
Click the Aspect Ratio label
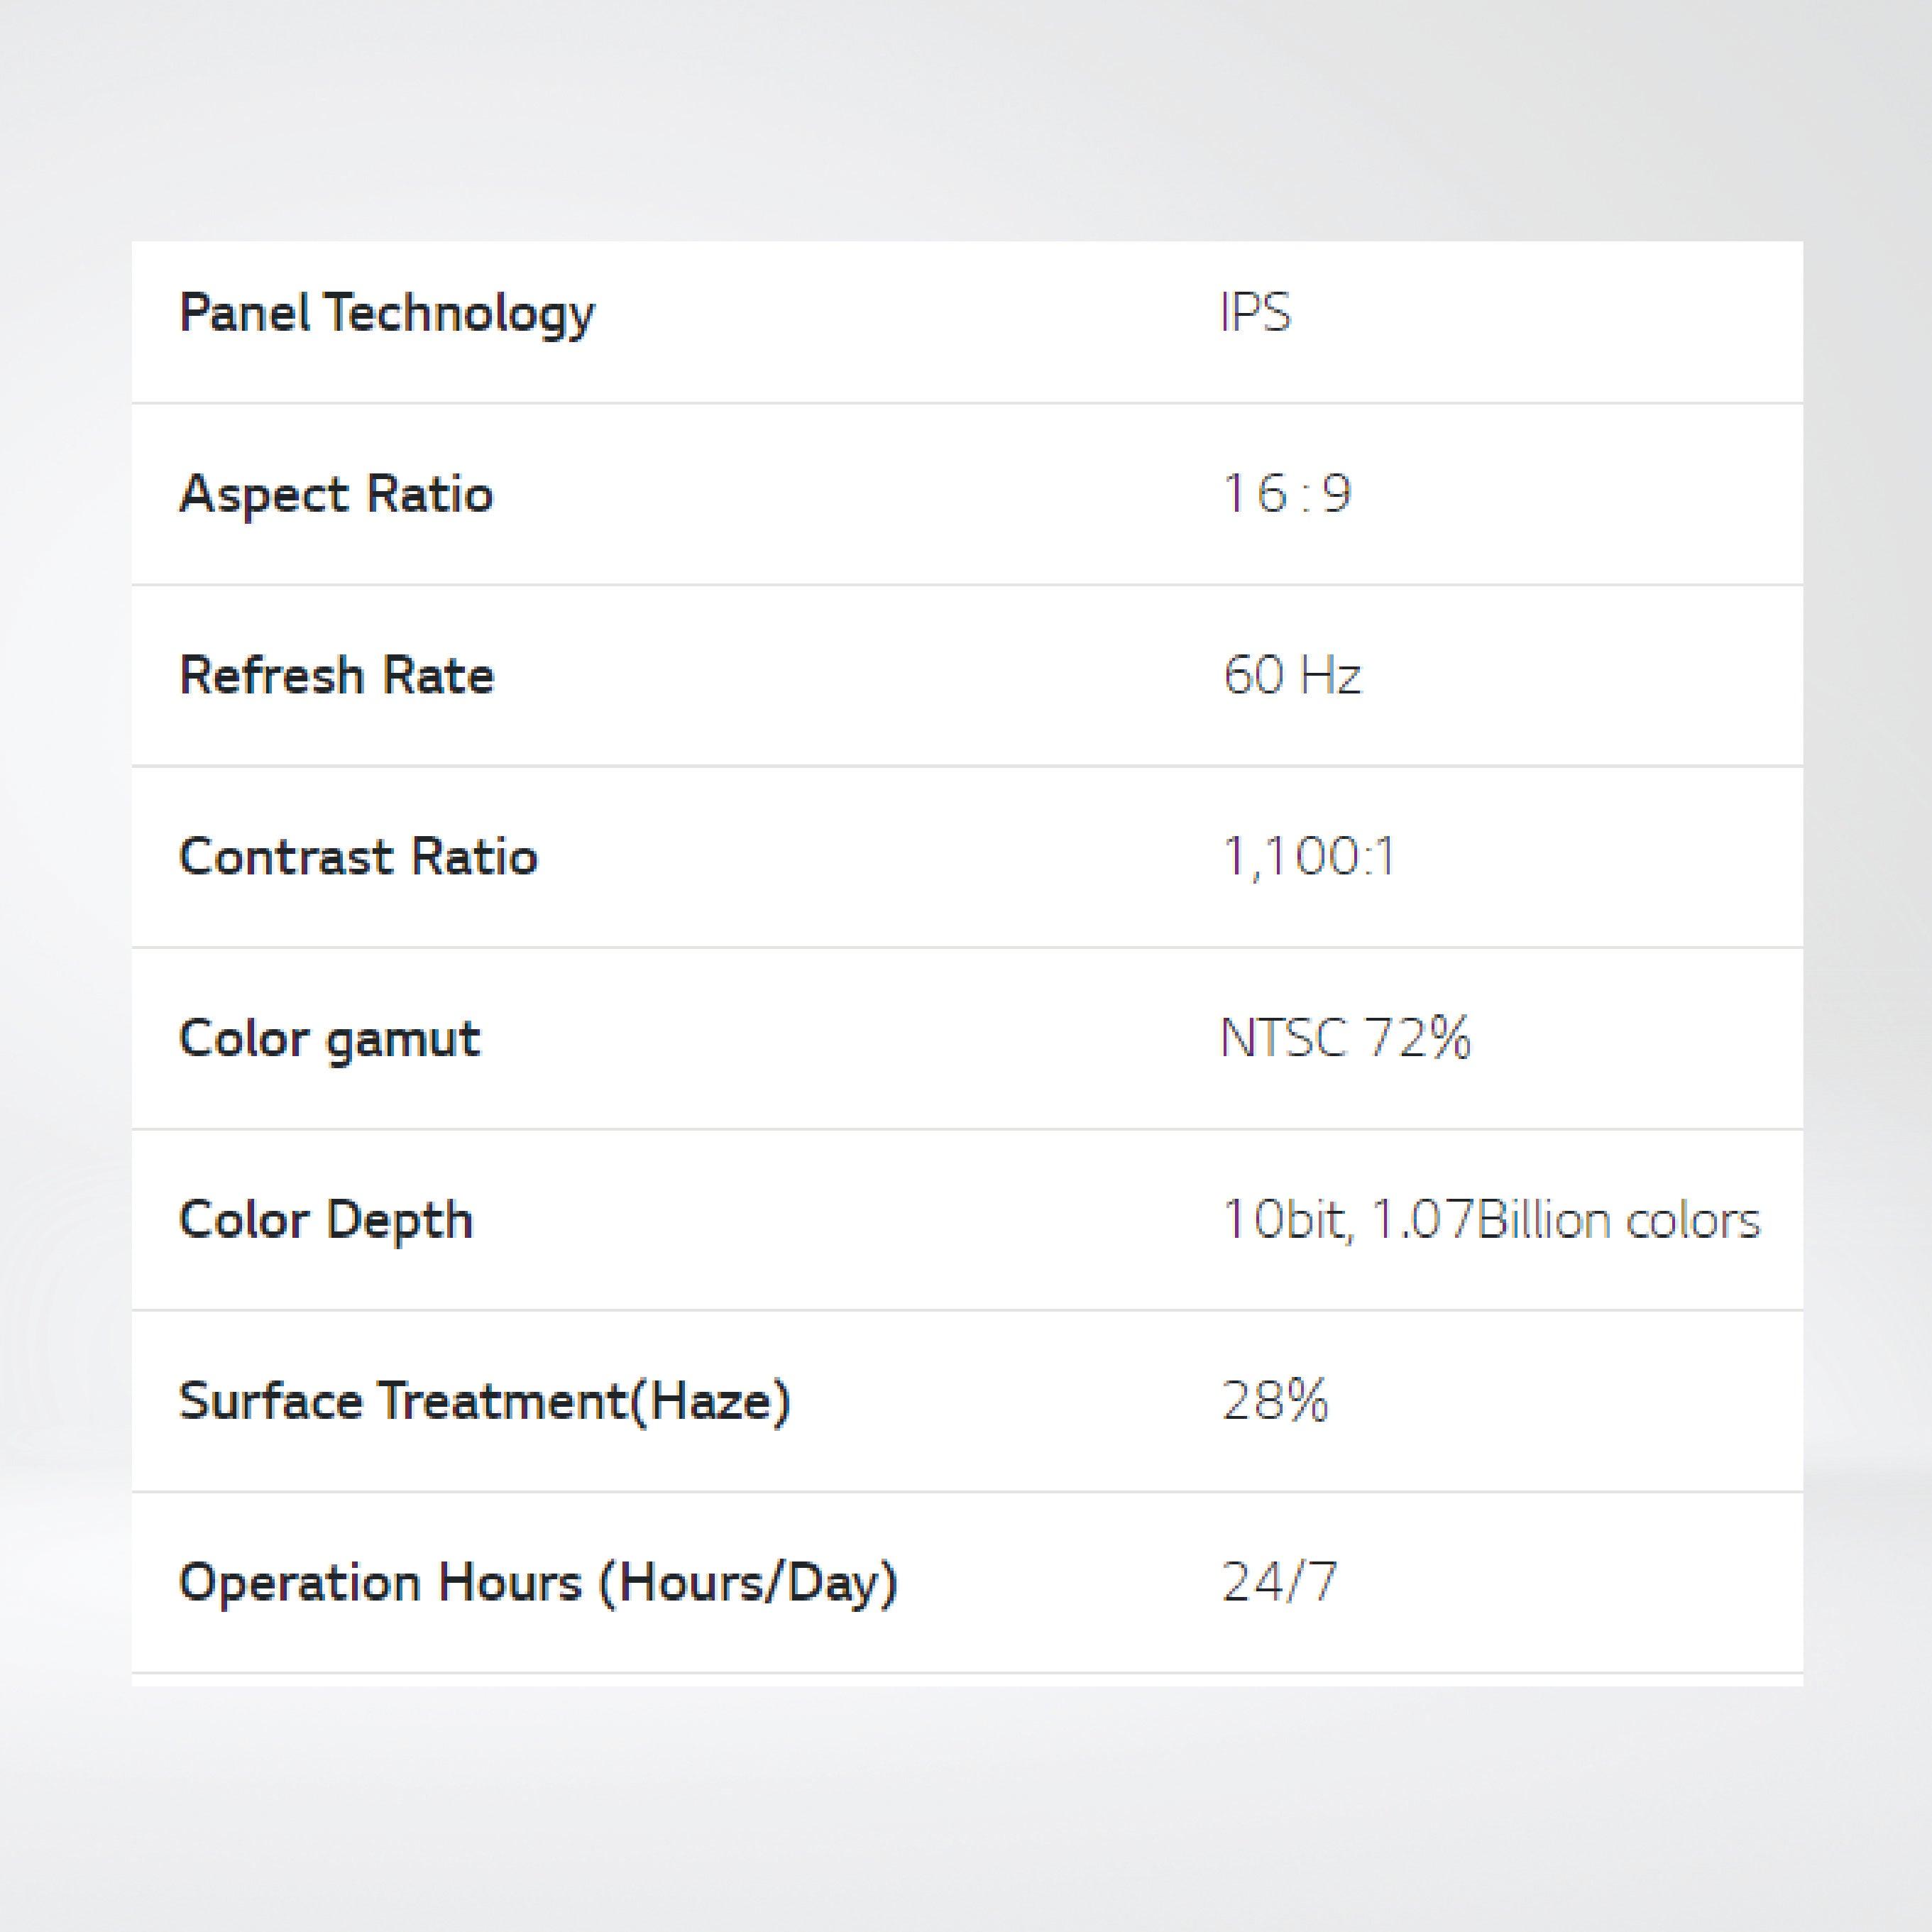(336, 494)
